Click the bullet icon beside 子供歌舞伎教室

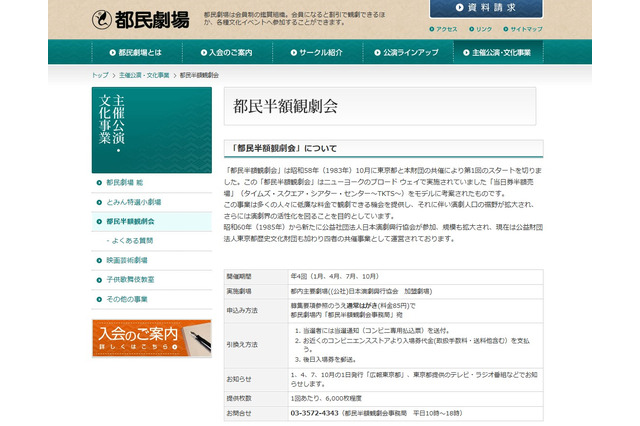pyautogui.click(x=99, y=280)
